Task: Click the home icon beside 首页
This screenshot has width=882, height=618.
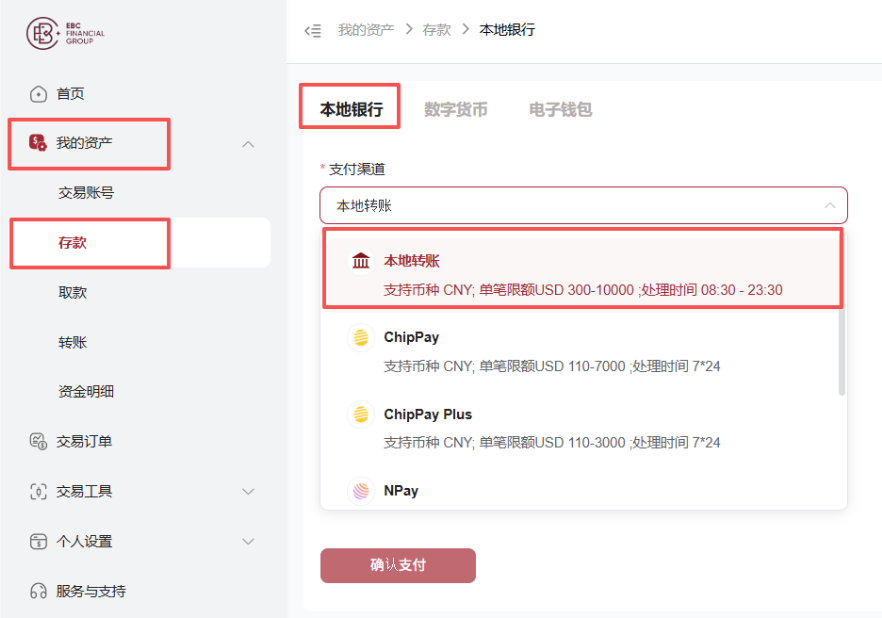Action: (x=38, y=94)
